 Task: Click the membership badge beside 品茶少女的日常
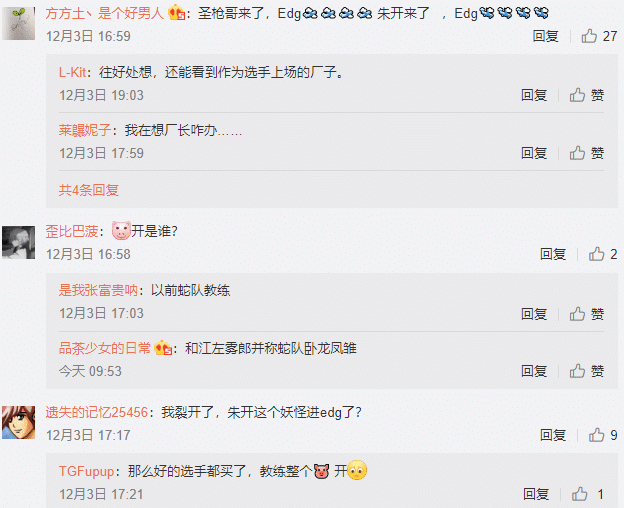click(x=163, y=348)
